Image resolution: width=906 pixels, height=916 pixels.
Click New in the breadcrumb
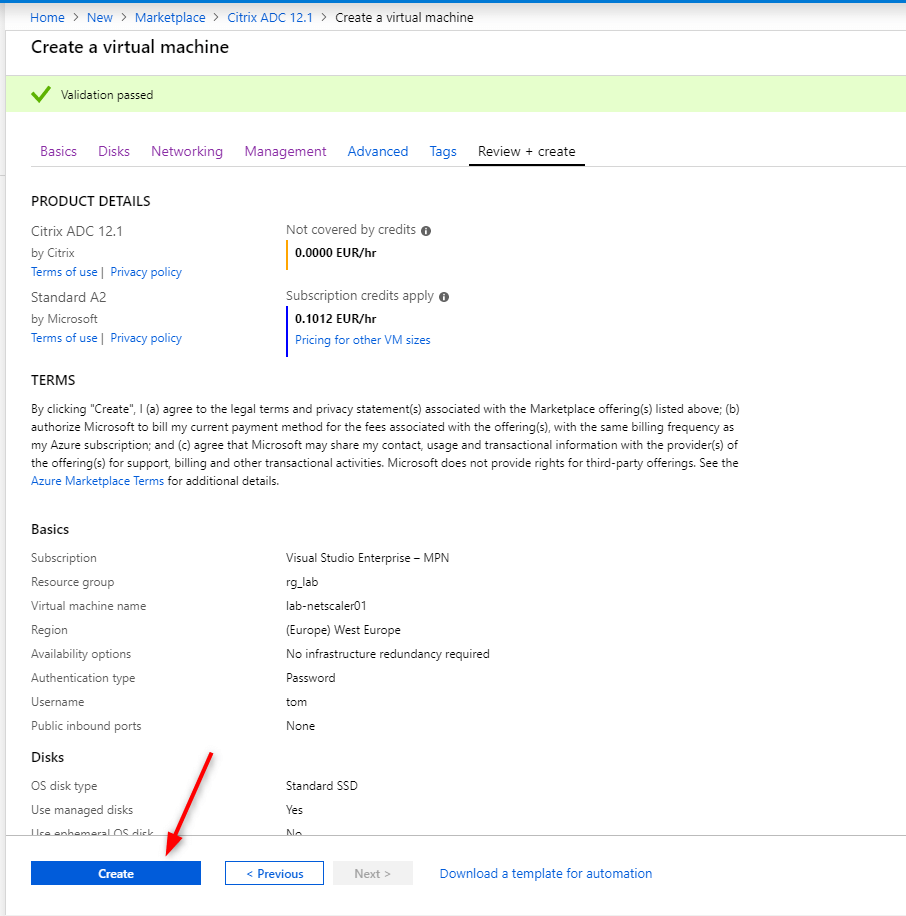pos(100,18)
